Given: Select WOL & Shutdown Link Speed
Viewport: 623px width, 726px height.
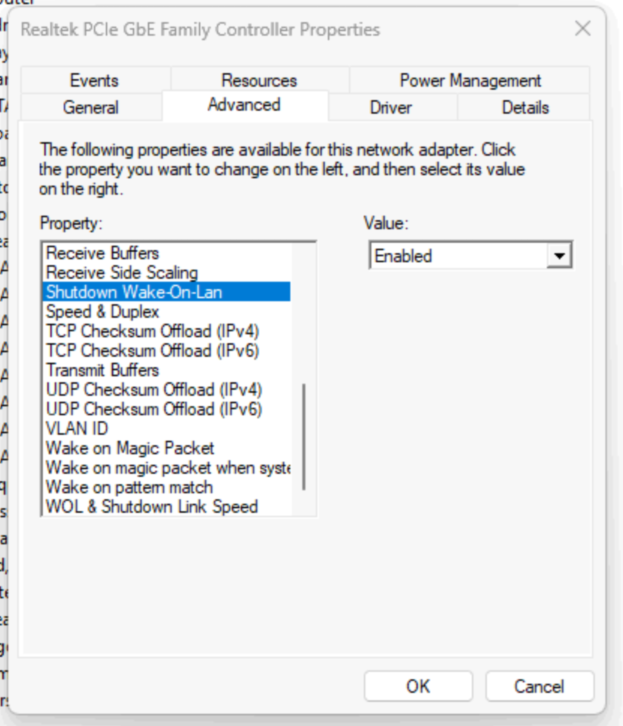Looking at the screenshot, I should [167, 507].
